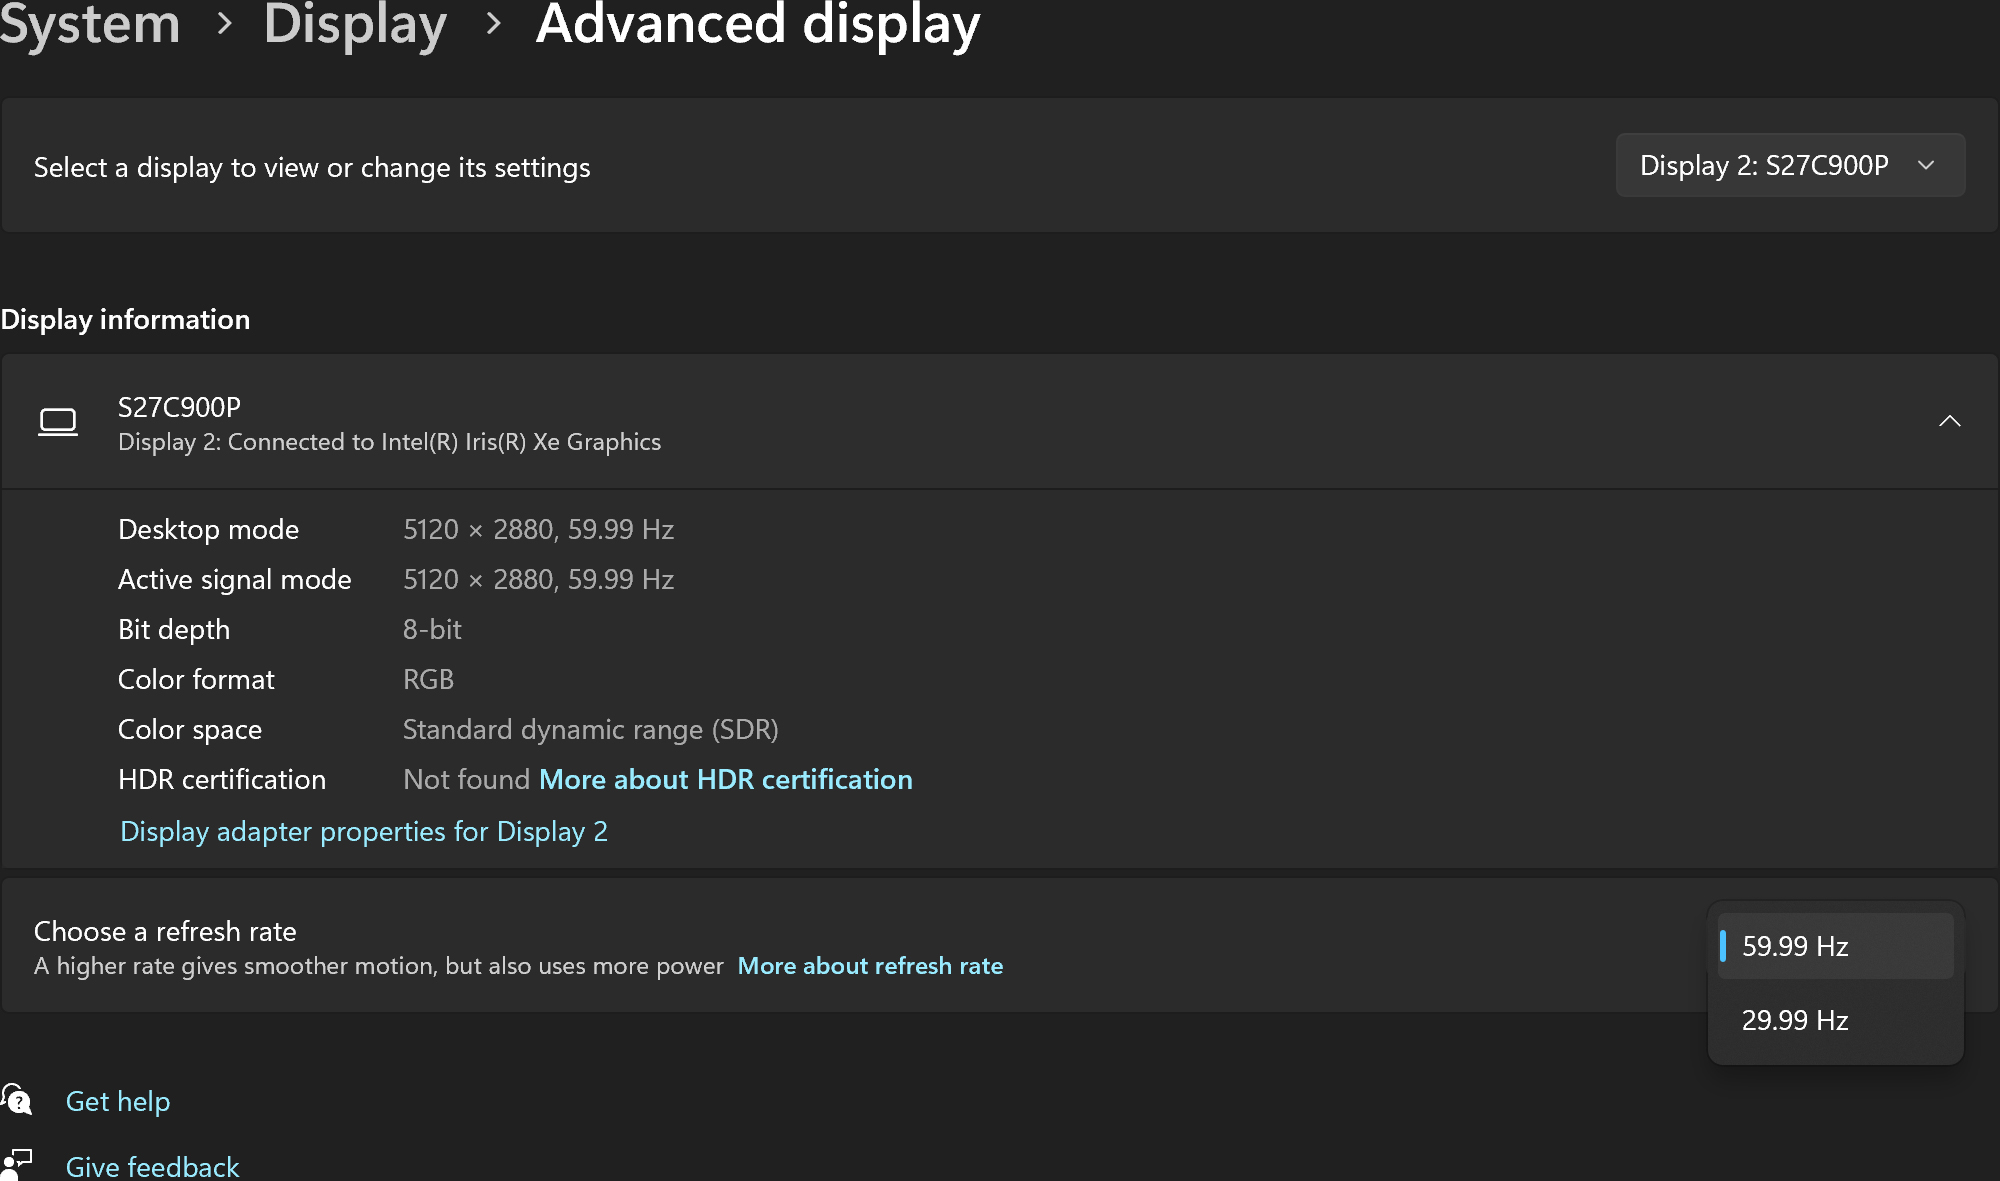Open Display adapter properties for Display 2
Screen dimensions: 2000x1181
(x=364, y=831)
